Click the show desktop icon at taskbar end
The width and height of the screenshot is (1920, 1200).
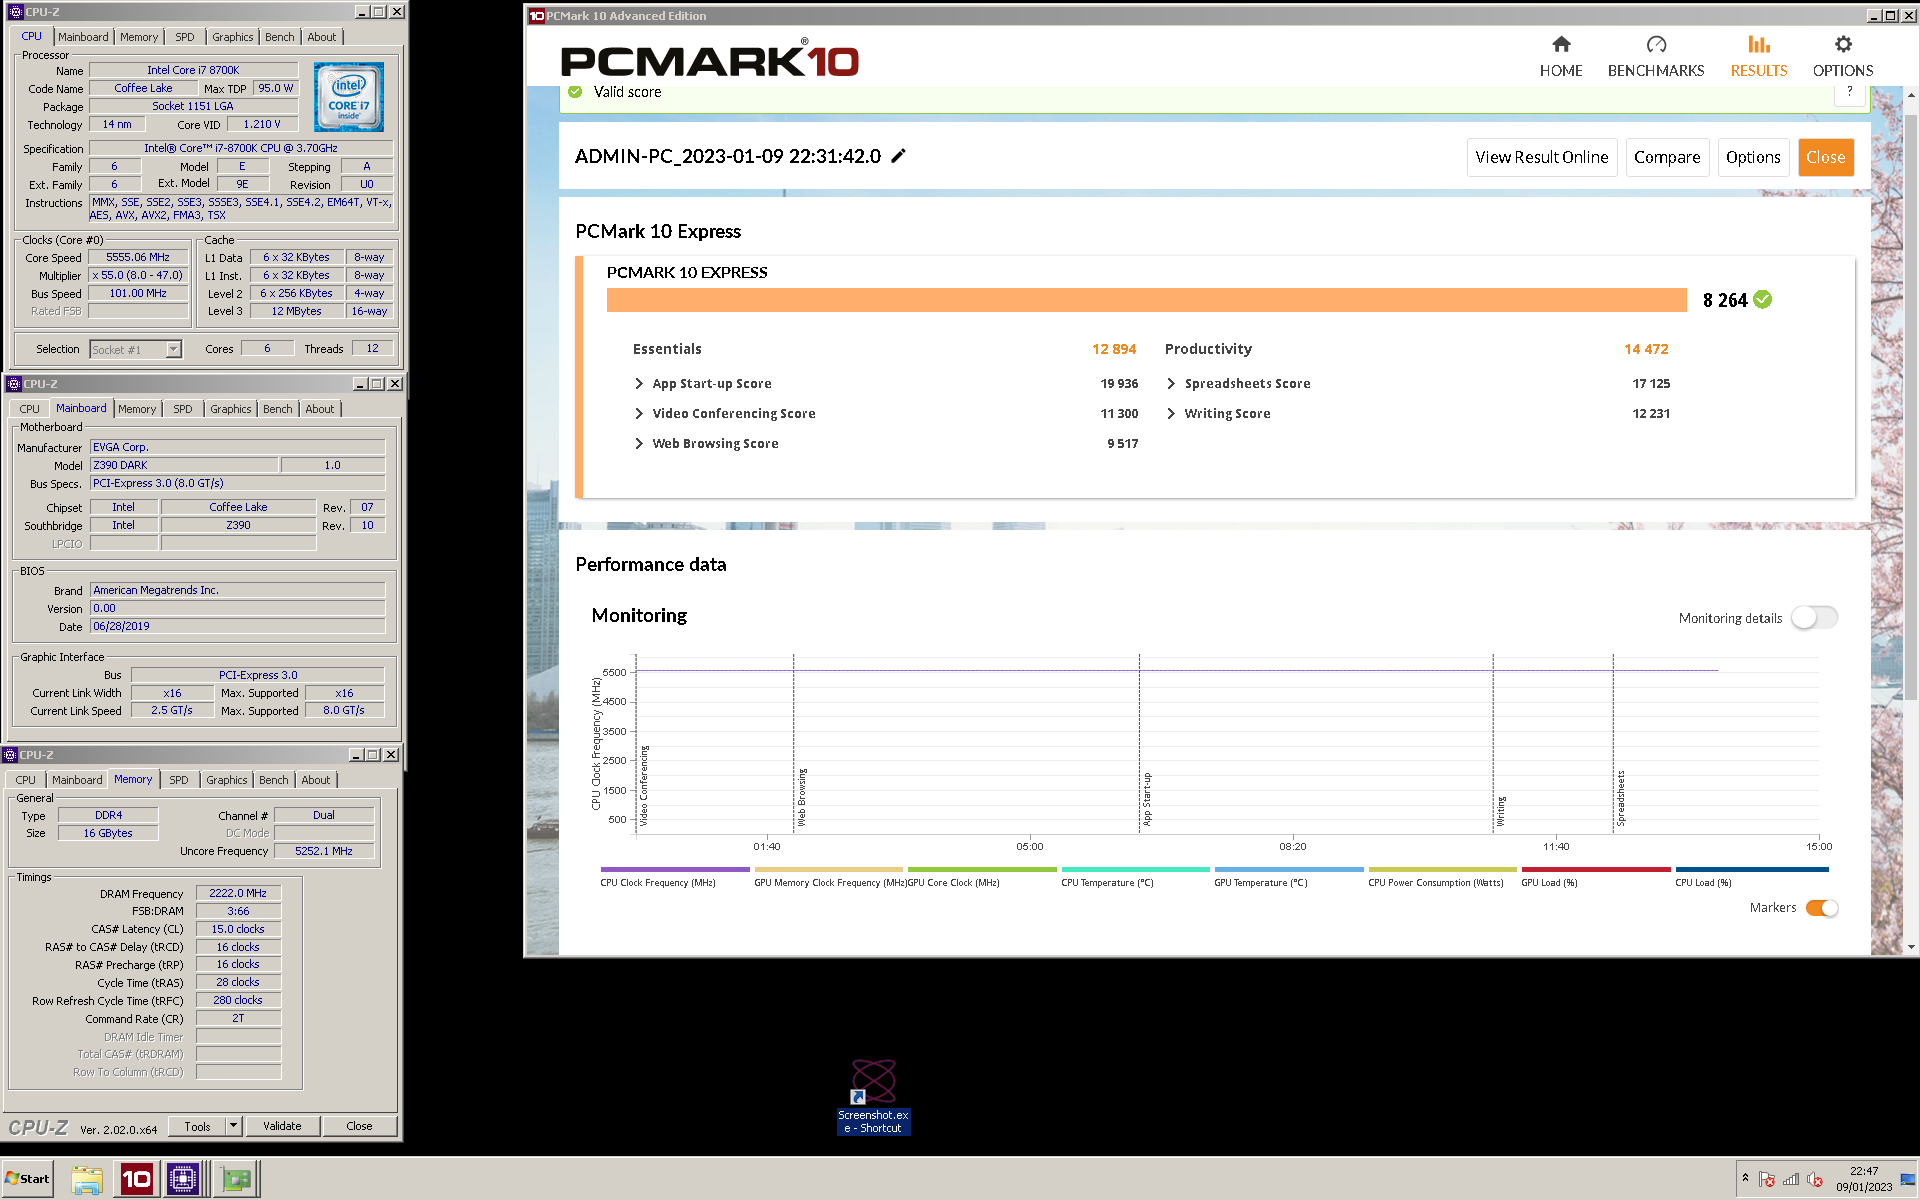point(1908,1180)
